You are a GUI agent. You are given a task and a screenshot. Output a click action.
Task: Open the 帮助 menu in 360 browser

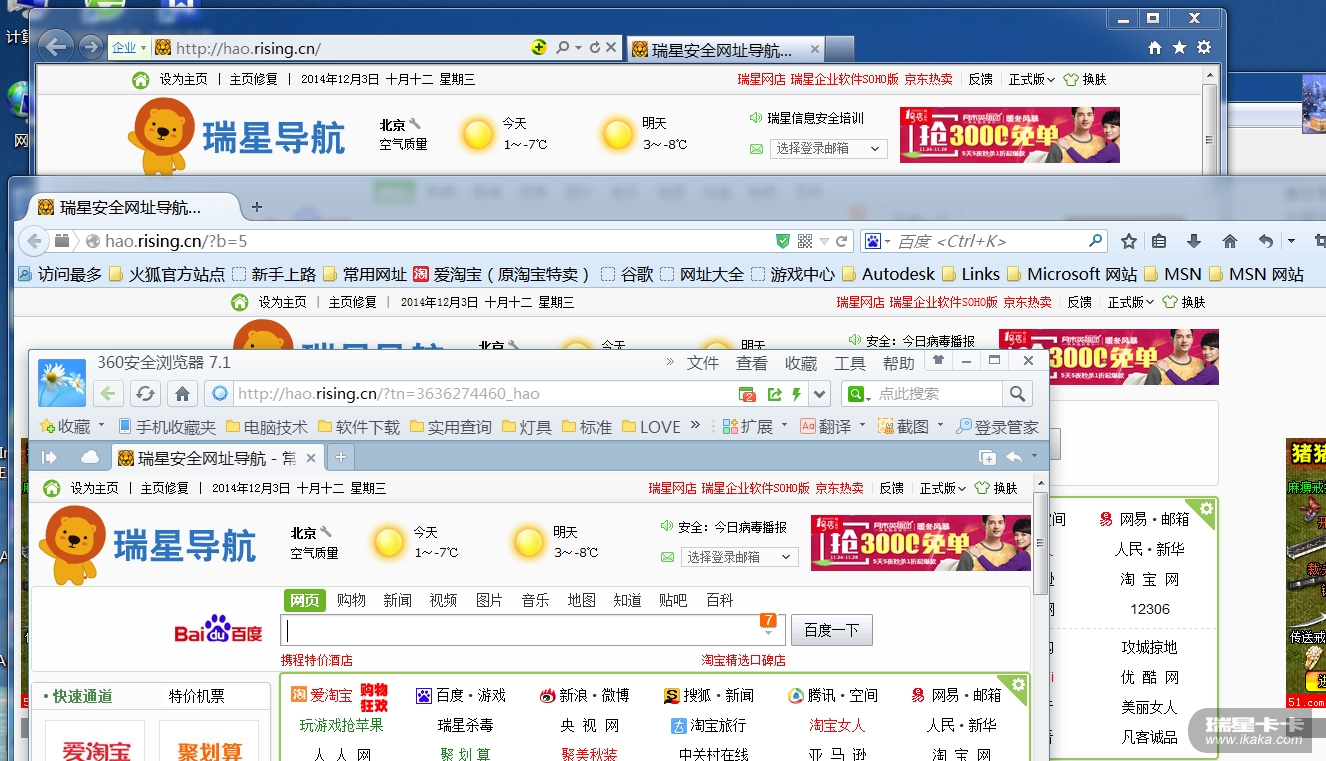899,363
